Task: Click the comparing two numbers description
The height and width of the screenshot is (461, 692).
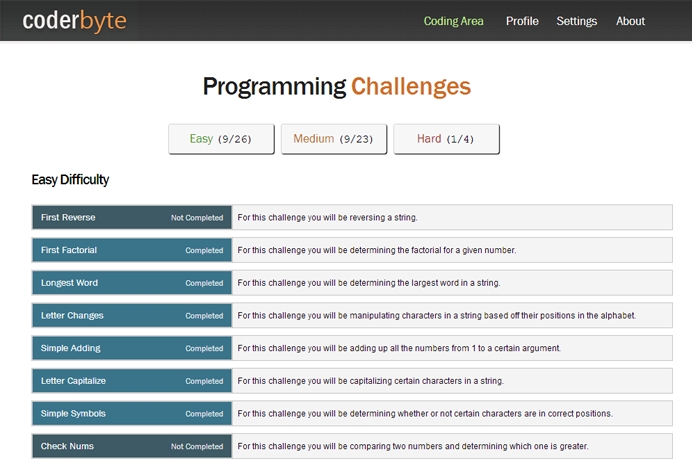Action: (412, 446)
